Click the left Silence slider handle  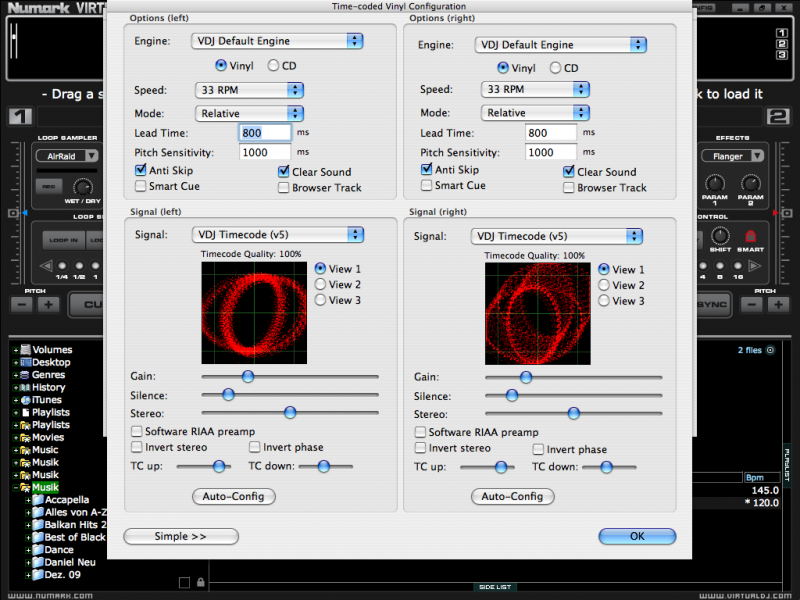[x=229, y=394]
